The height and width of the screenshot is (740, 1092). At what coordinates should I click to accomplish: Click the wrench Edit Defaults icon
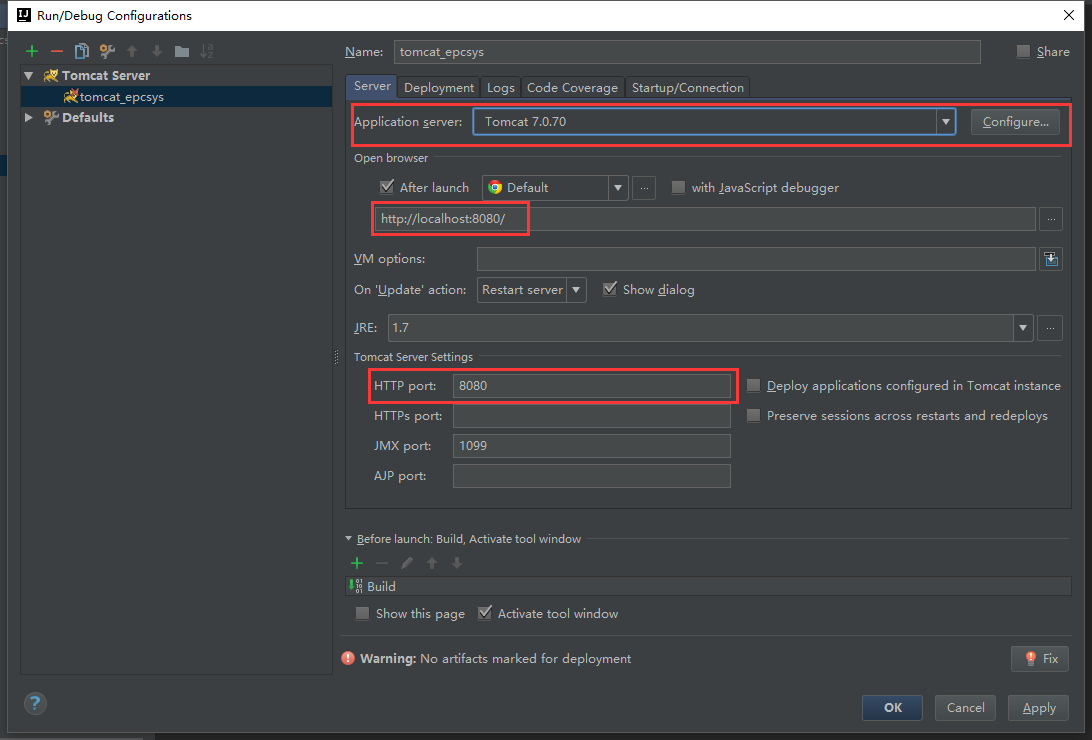107,51
